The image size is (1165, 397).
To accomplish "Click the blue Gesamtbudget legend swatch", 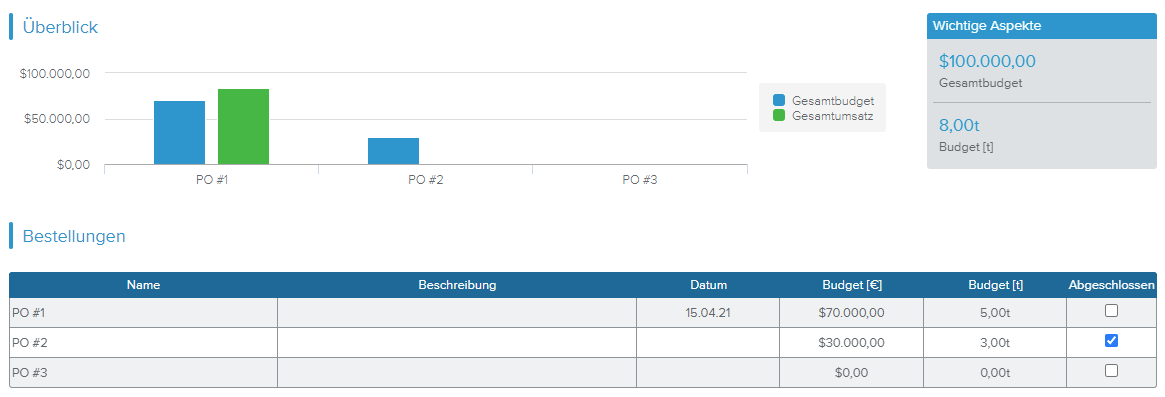I will [x=779, y=100].
